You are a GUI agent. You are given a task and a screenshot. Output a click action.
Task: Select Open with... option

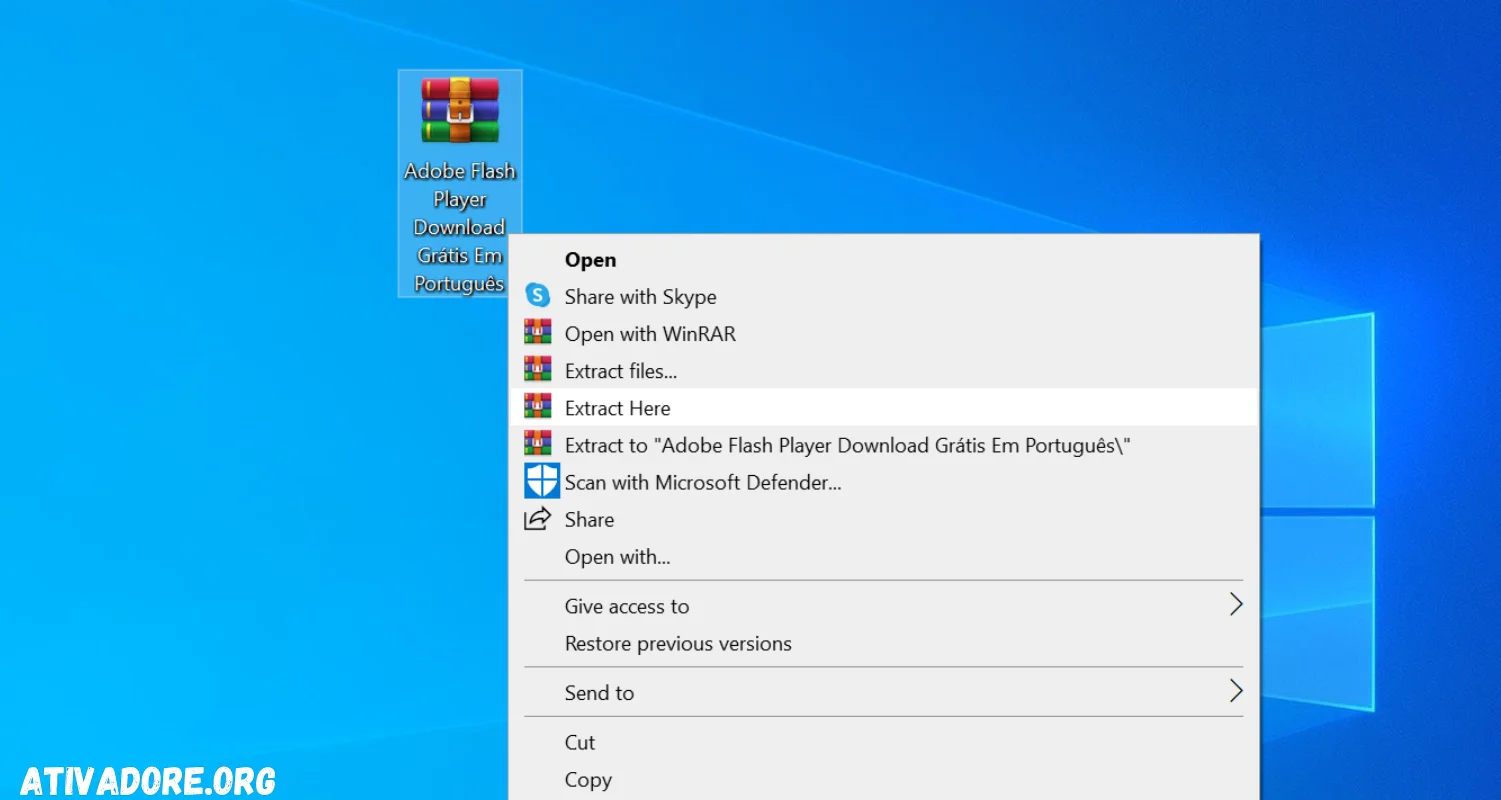pos(884,557)
